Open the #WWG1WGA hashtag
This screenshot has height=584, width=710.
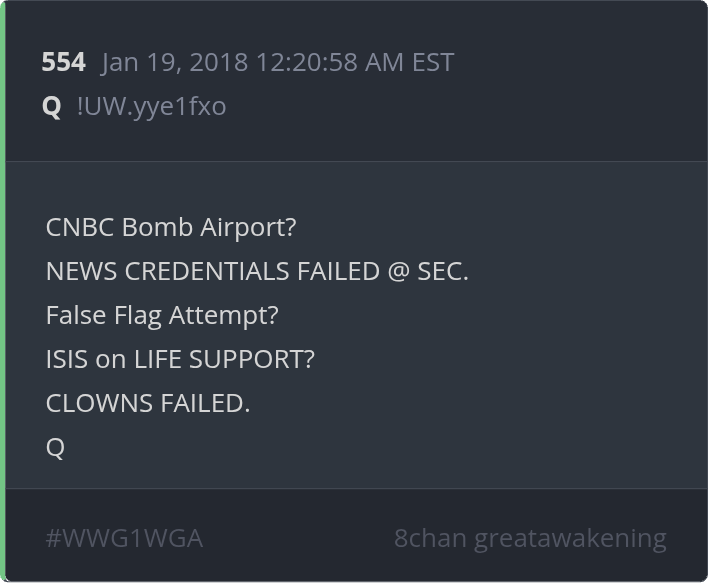[x=124, y=539]
